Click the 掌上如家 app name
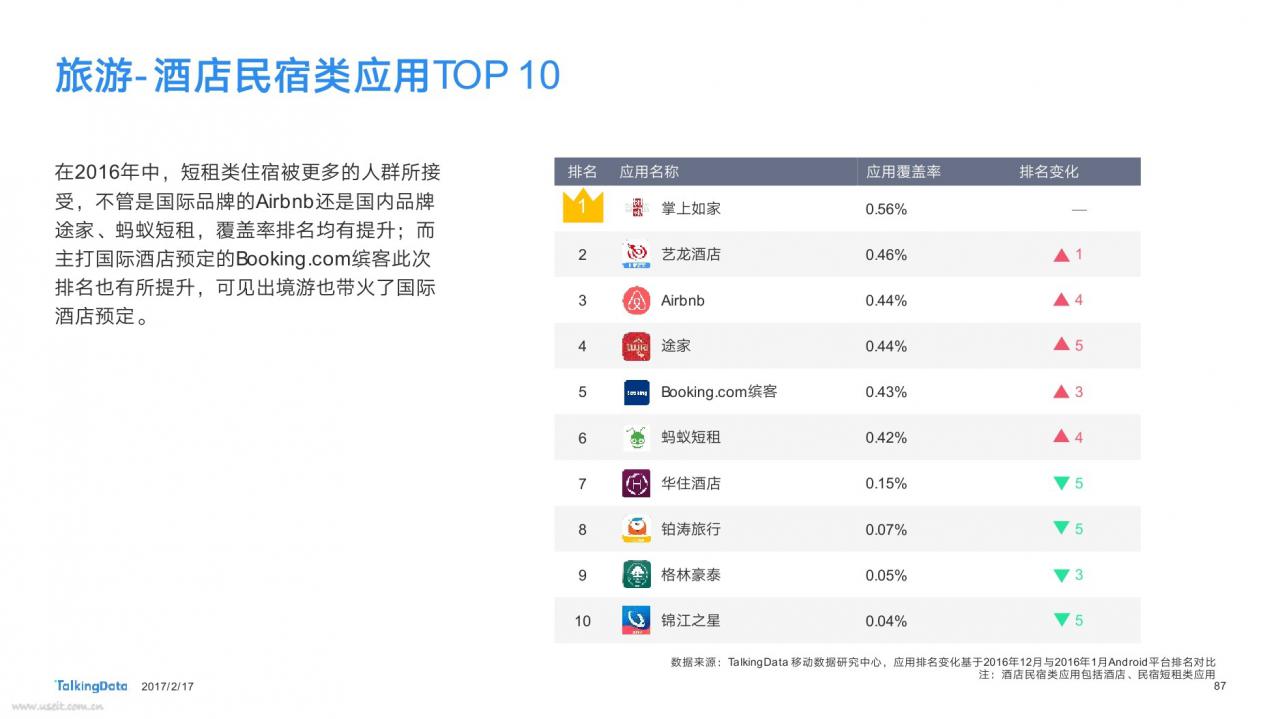Image resolution: width=1280 pixels, height=719 pixels. coord(691,209)
